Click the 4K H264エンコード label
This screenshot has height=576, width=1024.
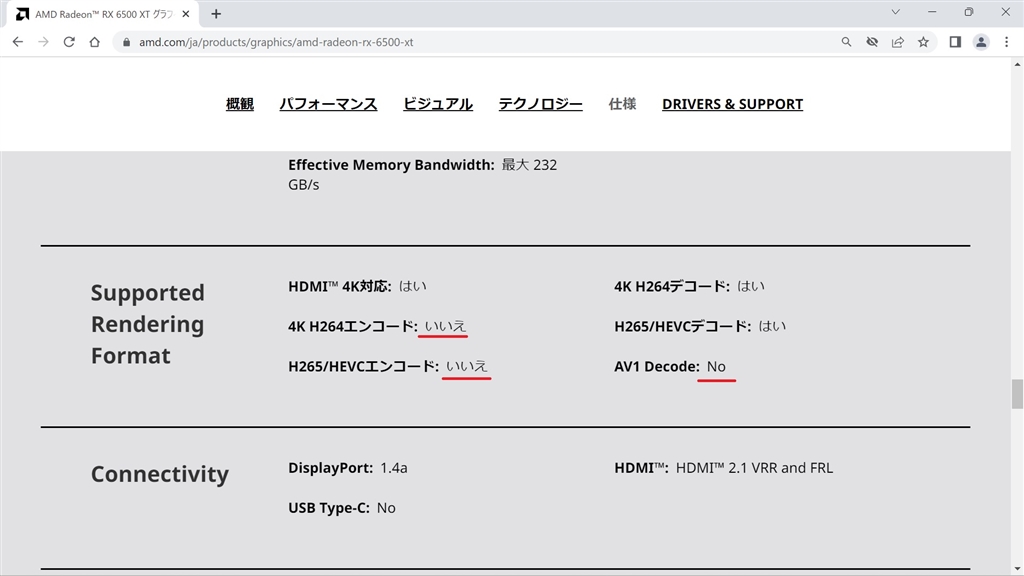click(353, 326)
